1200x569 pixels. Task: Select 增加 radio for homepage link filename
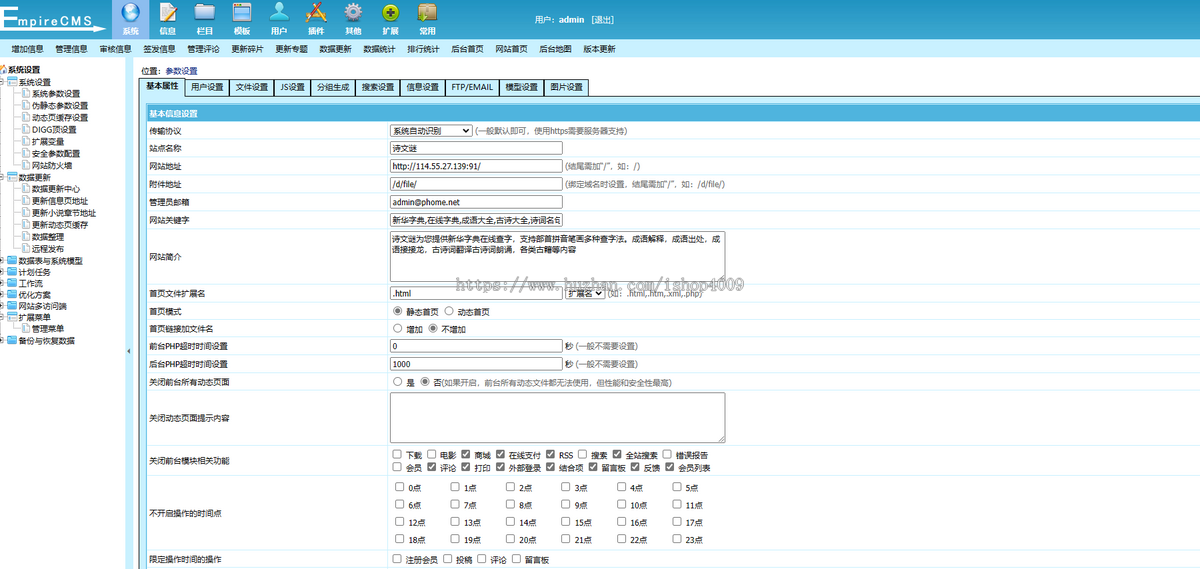[x=399, y=328]
